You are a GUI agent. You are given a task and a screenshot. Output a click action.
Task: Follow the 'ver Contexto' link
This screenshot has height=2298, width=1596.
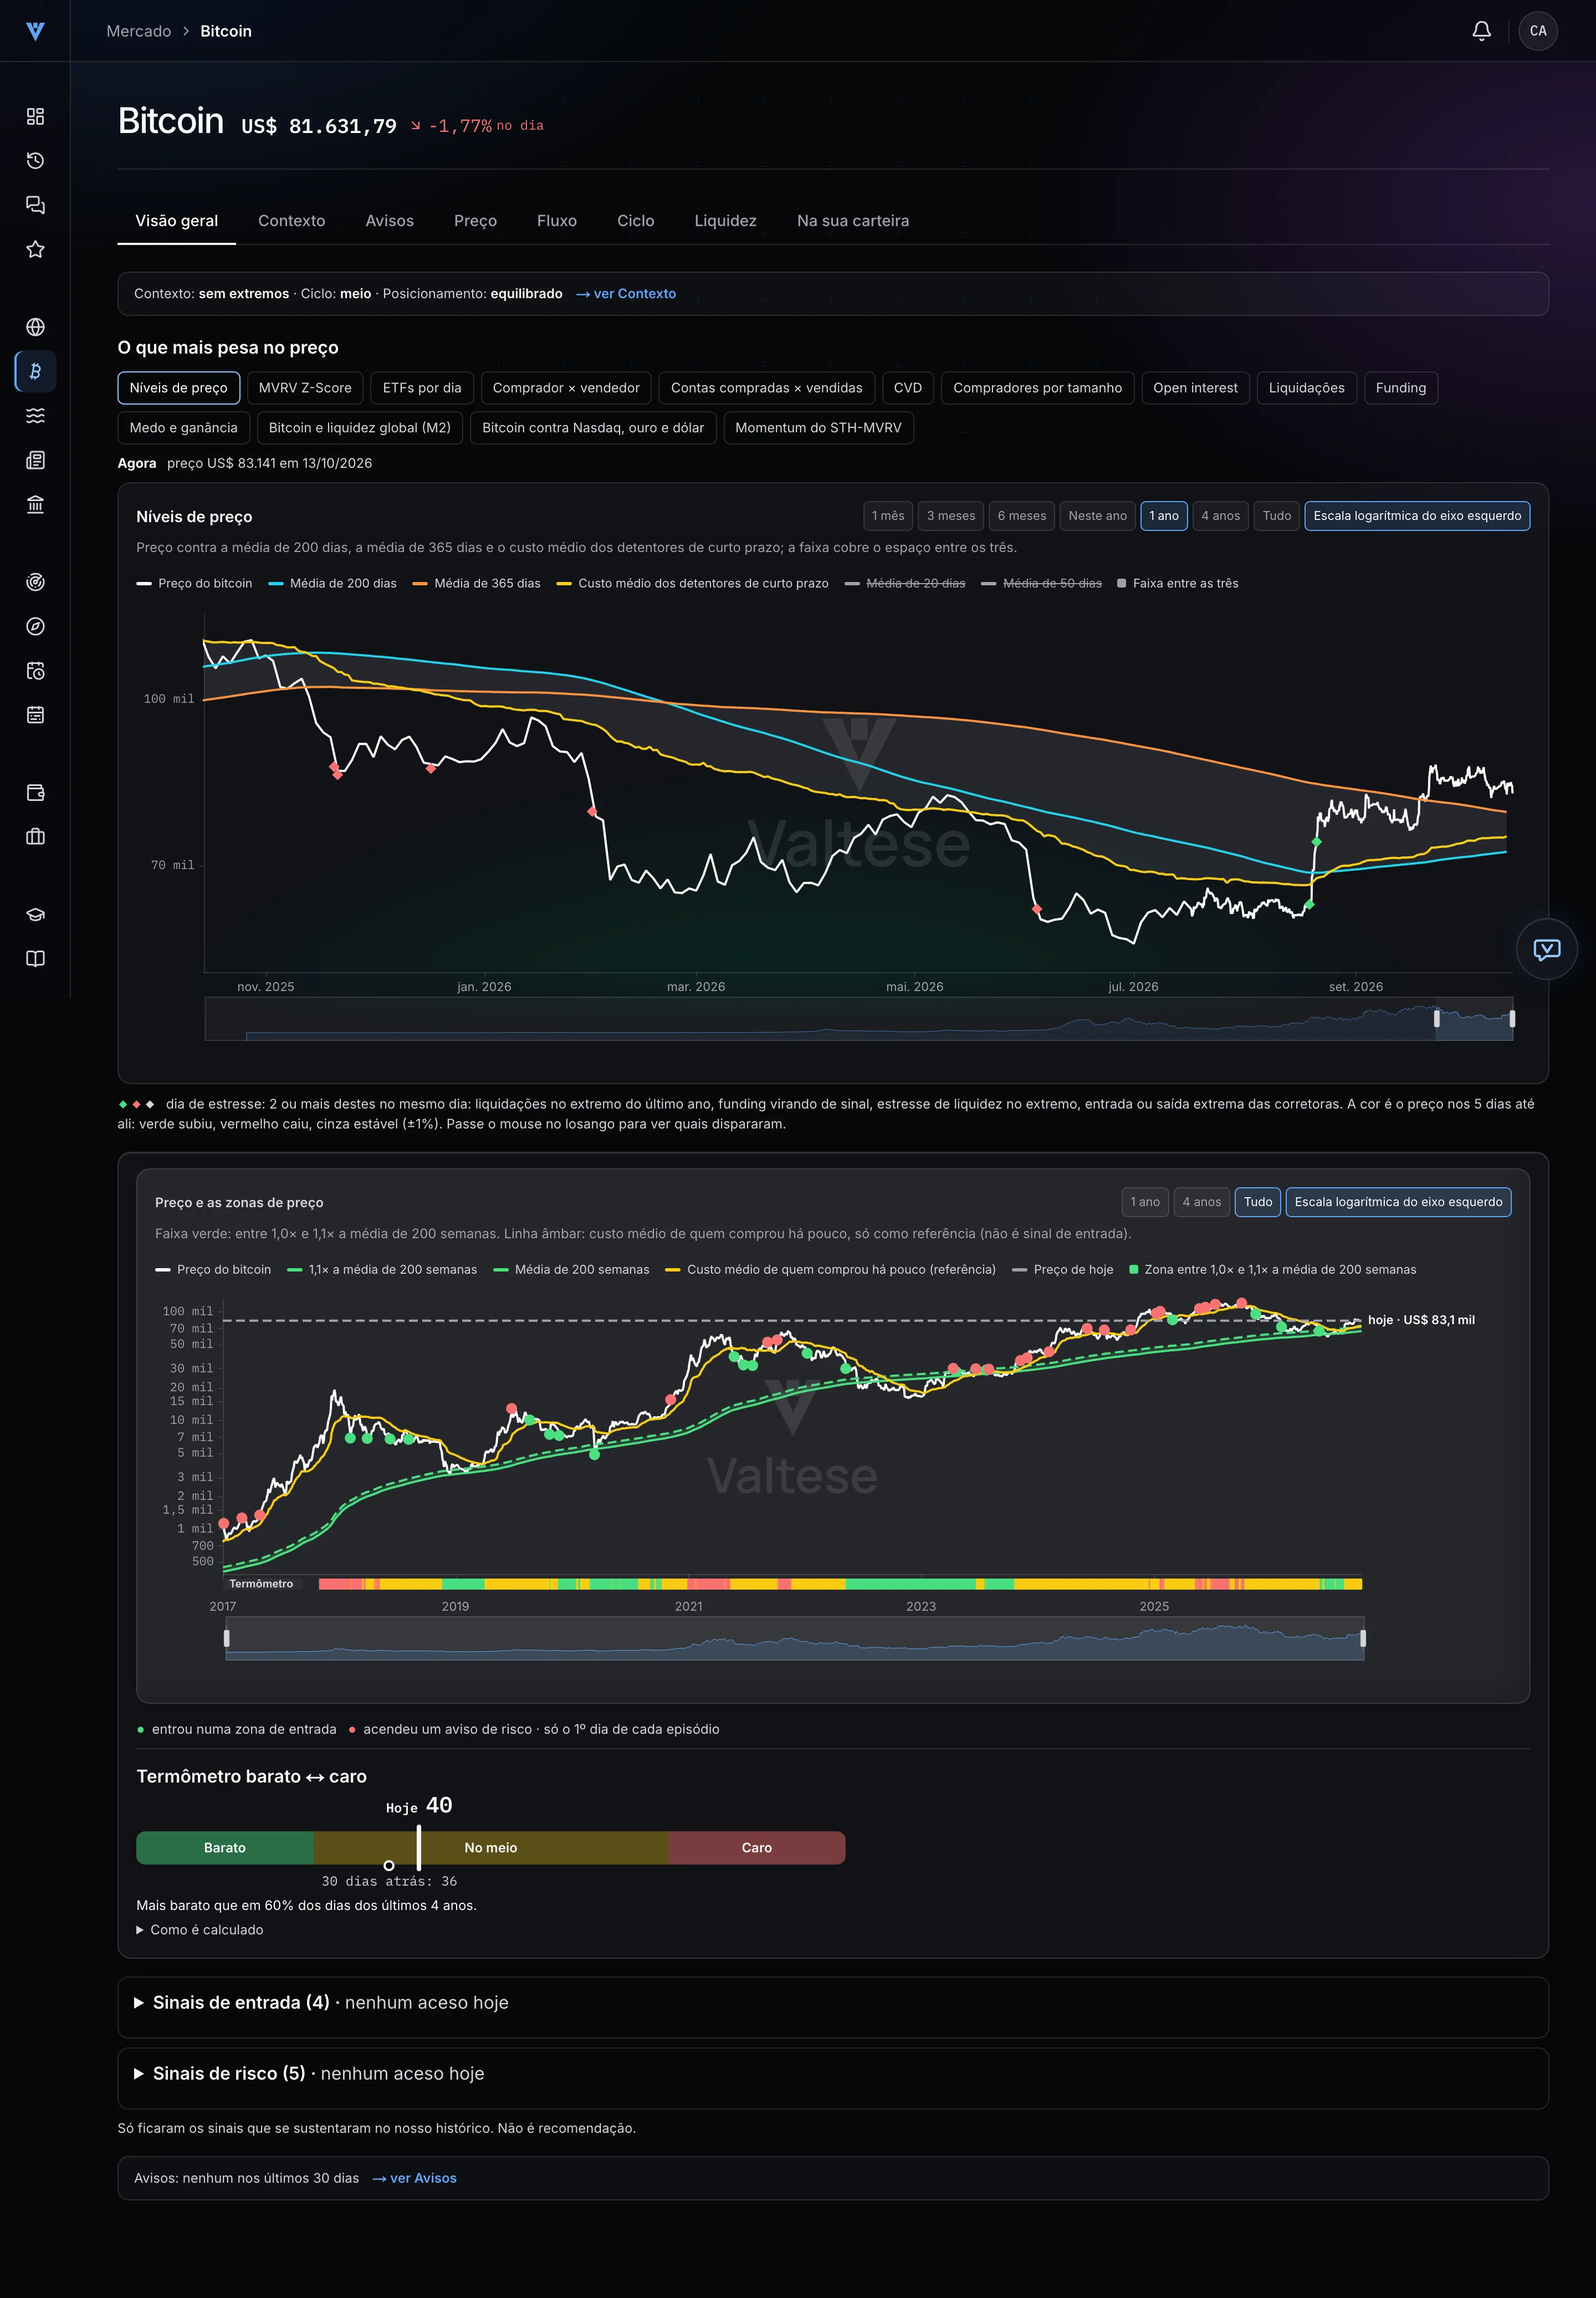pos(626,294)
